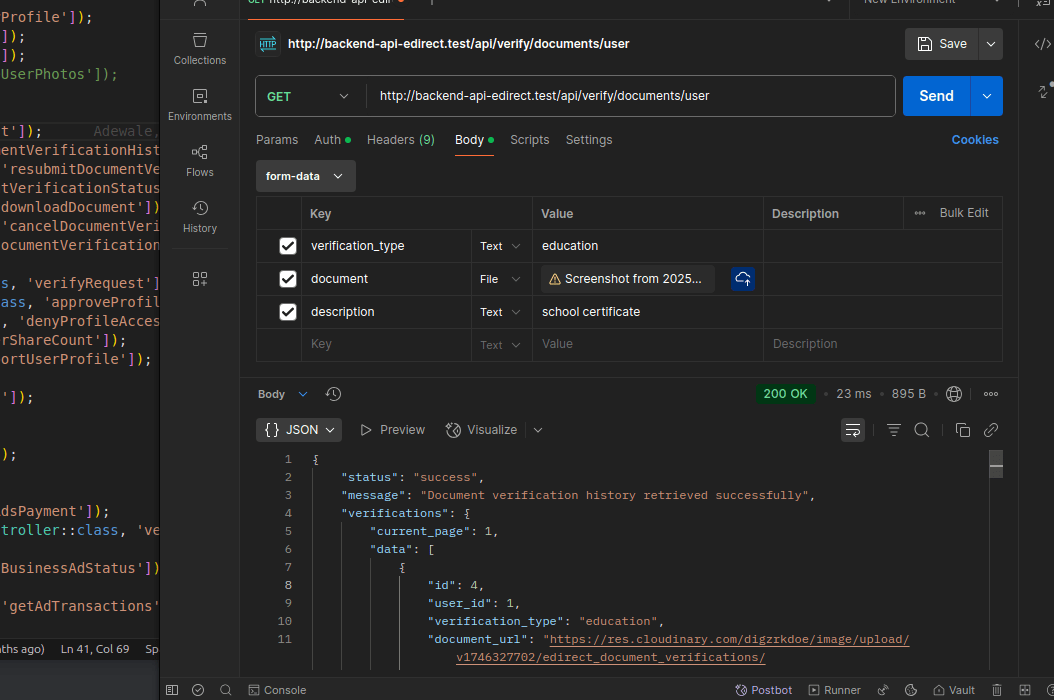Open the Environments sidebar panel
1054x700 pixels.
click(200, 105)
